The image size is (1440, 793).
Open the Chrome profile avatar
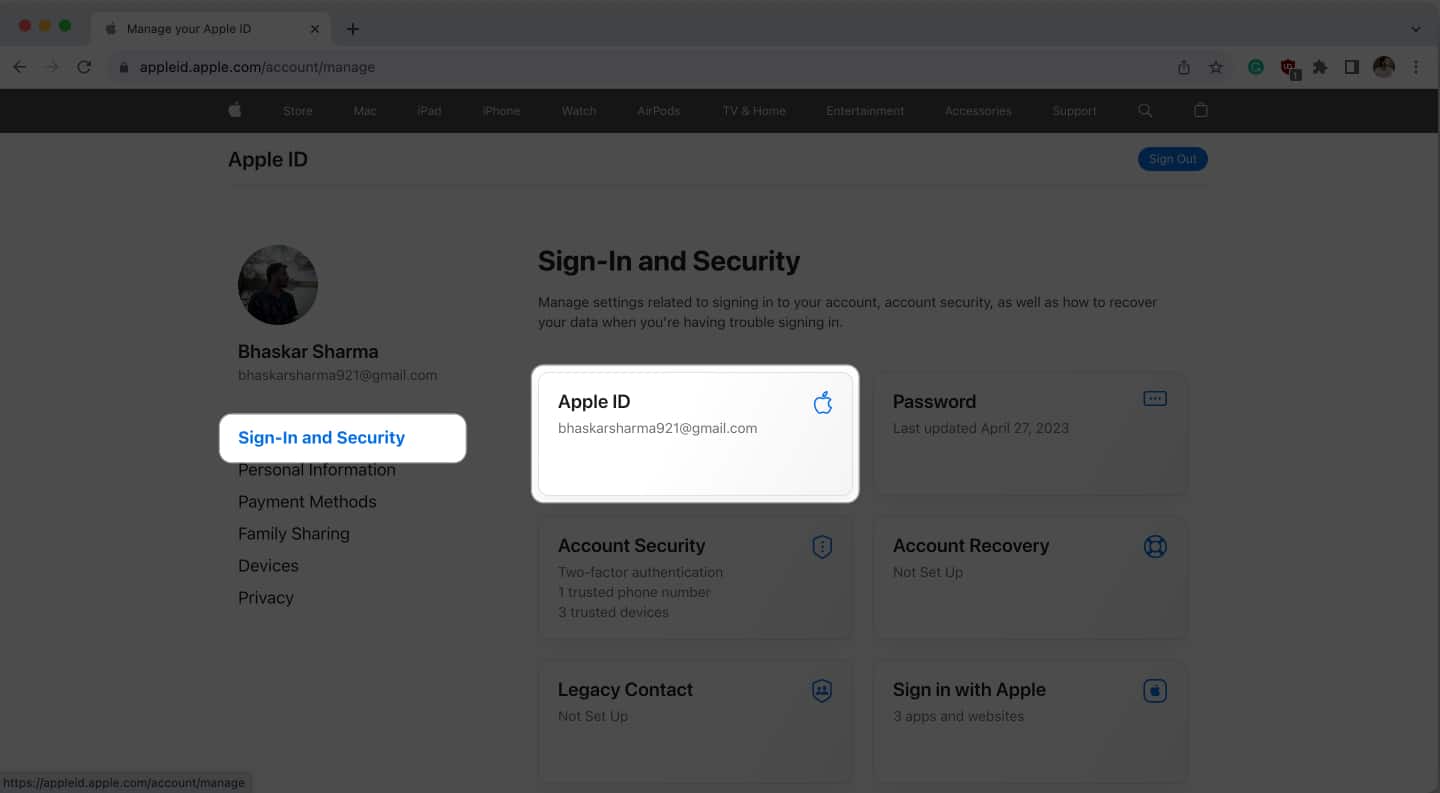tap(1384, 67)
